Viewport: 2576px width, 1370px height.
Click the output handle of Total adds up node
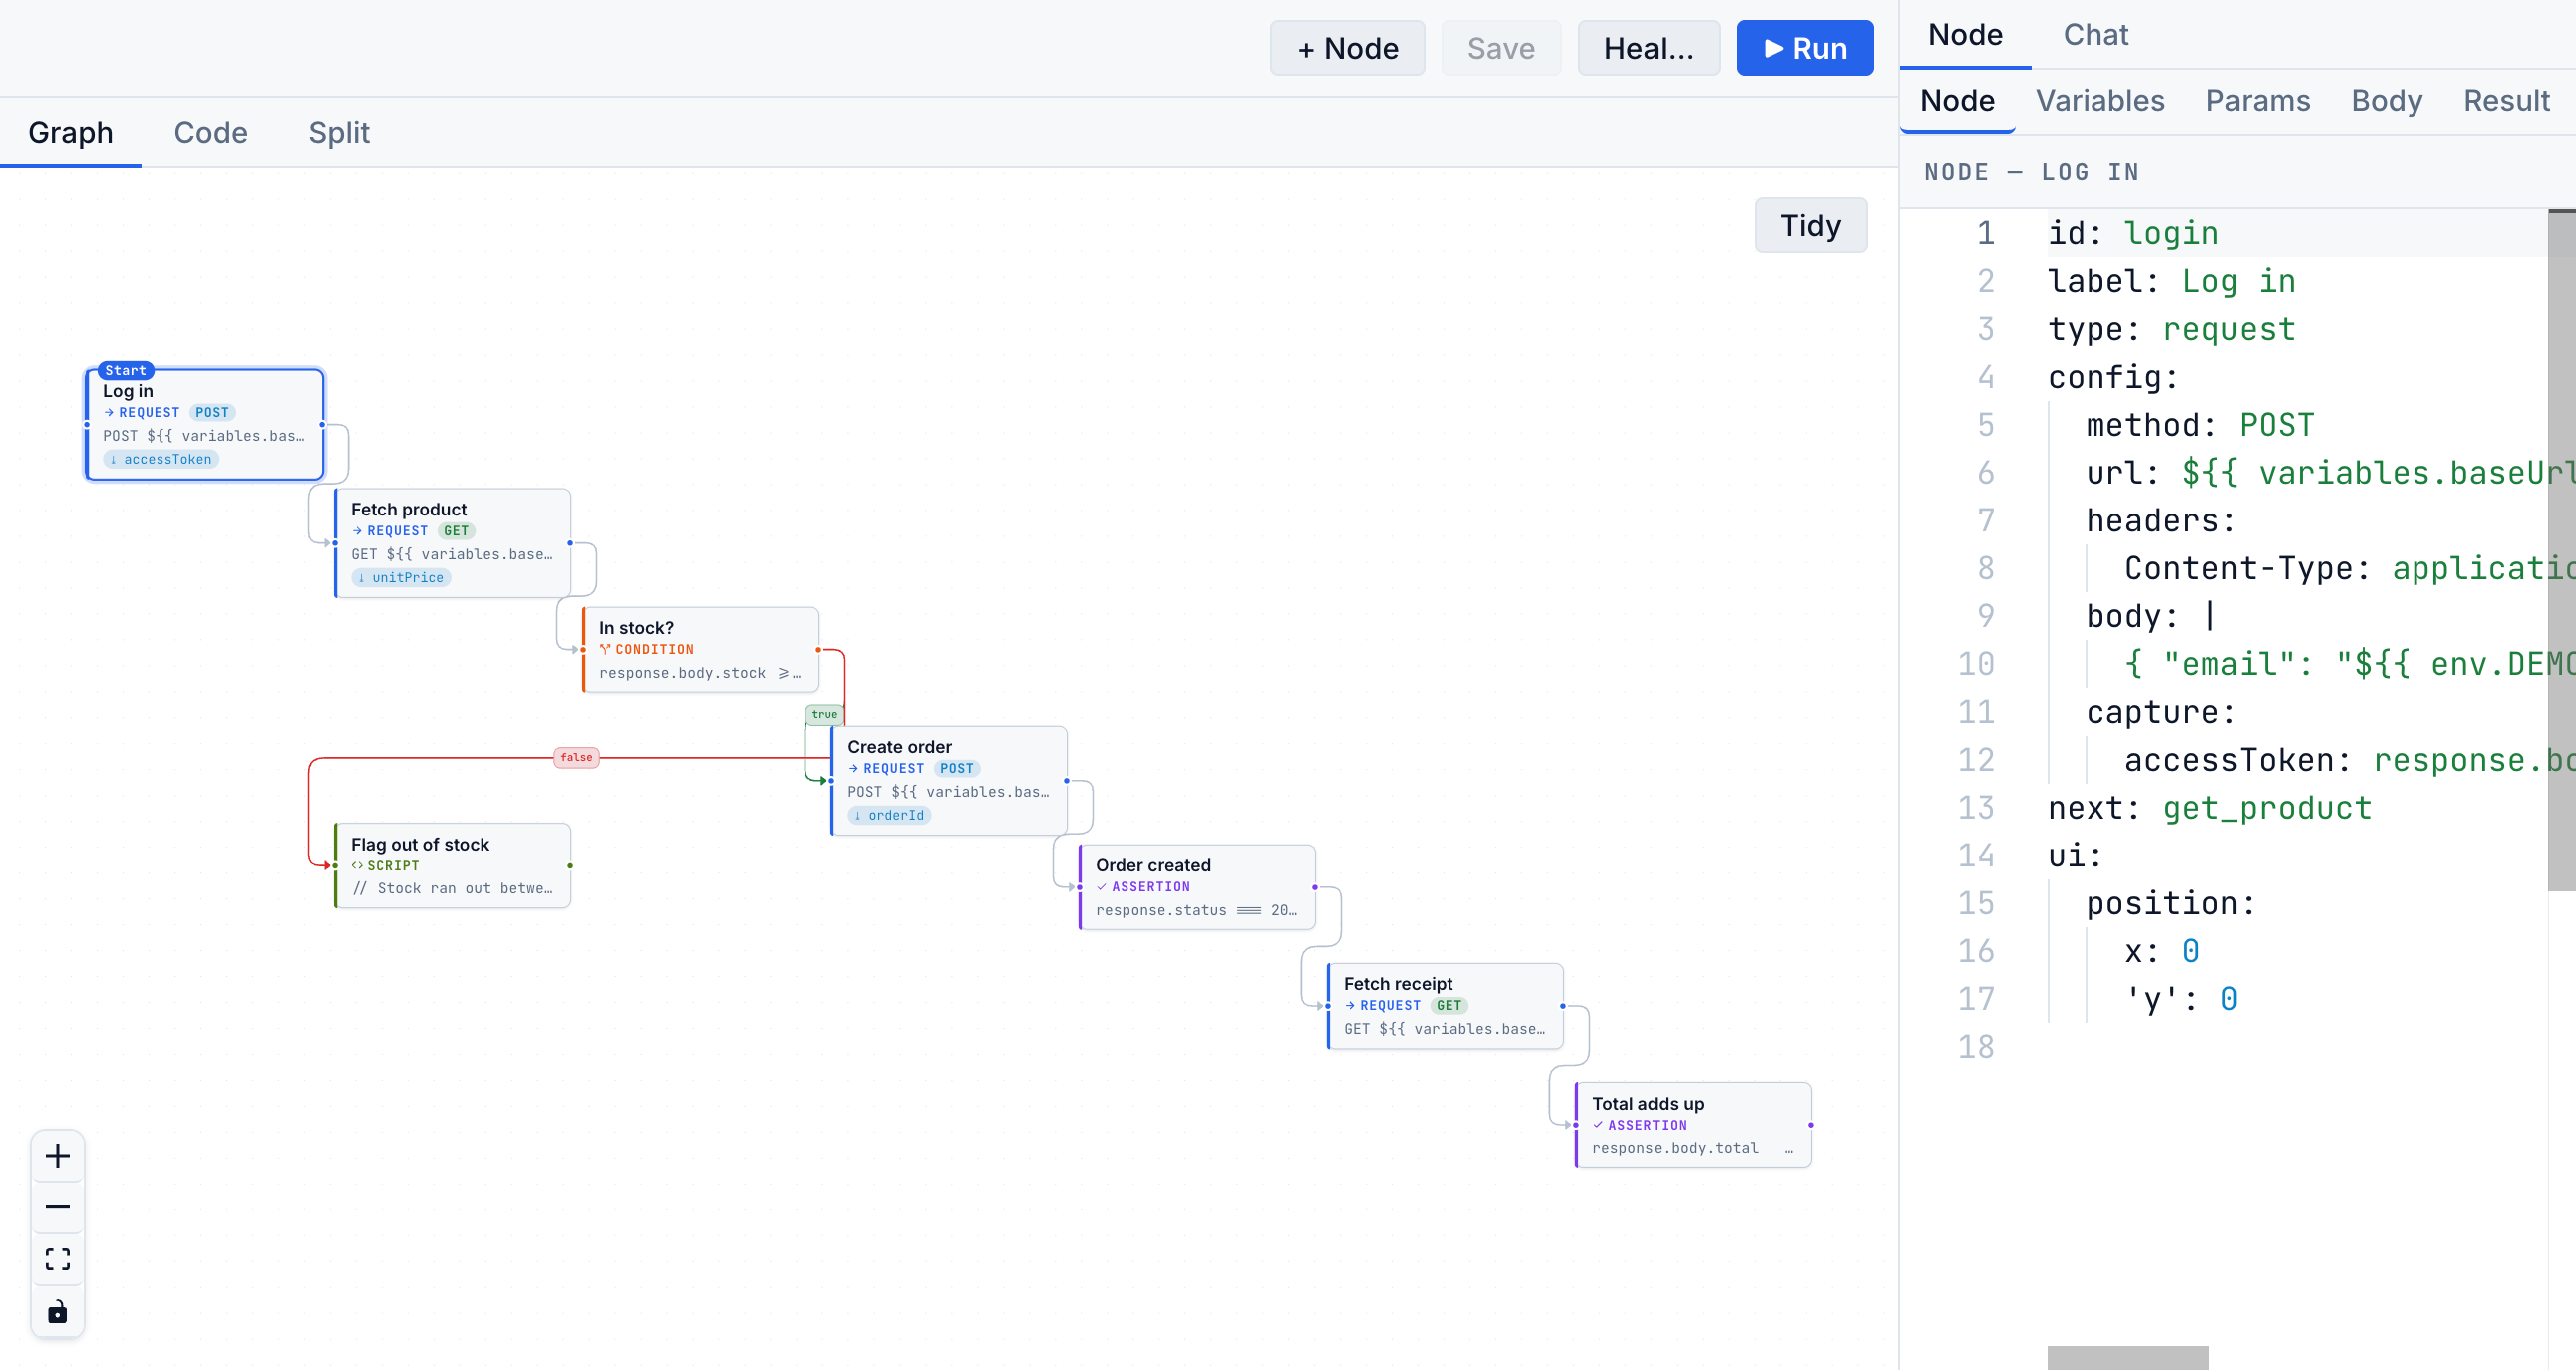(1811, 1125)
